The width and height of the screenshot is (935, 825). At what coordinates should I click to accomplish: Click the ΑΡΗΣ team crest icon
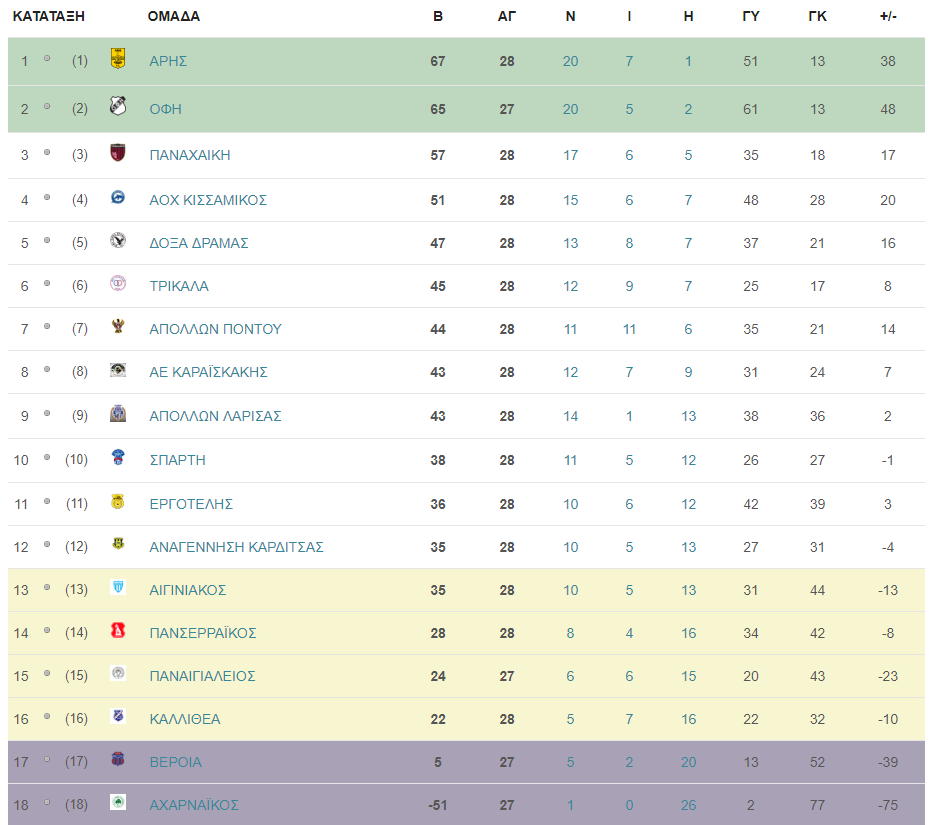coord(118,58)
